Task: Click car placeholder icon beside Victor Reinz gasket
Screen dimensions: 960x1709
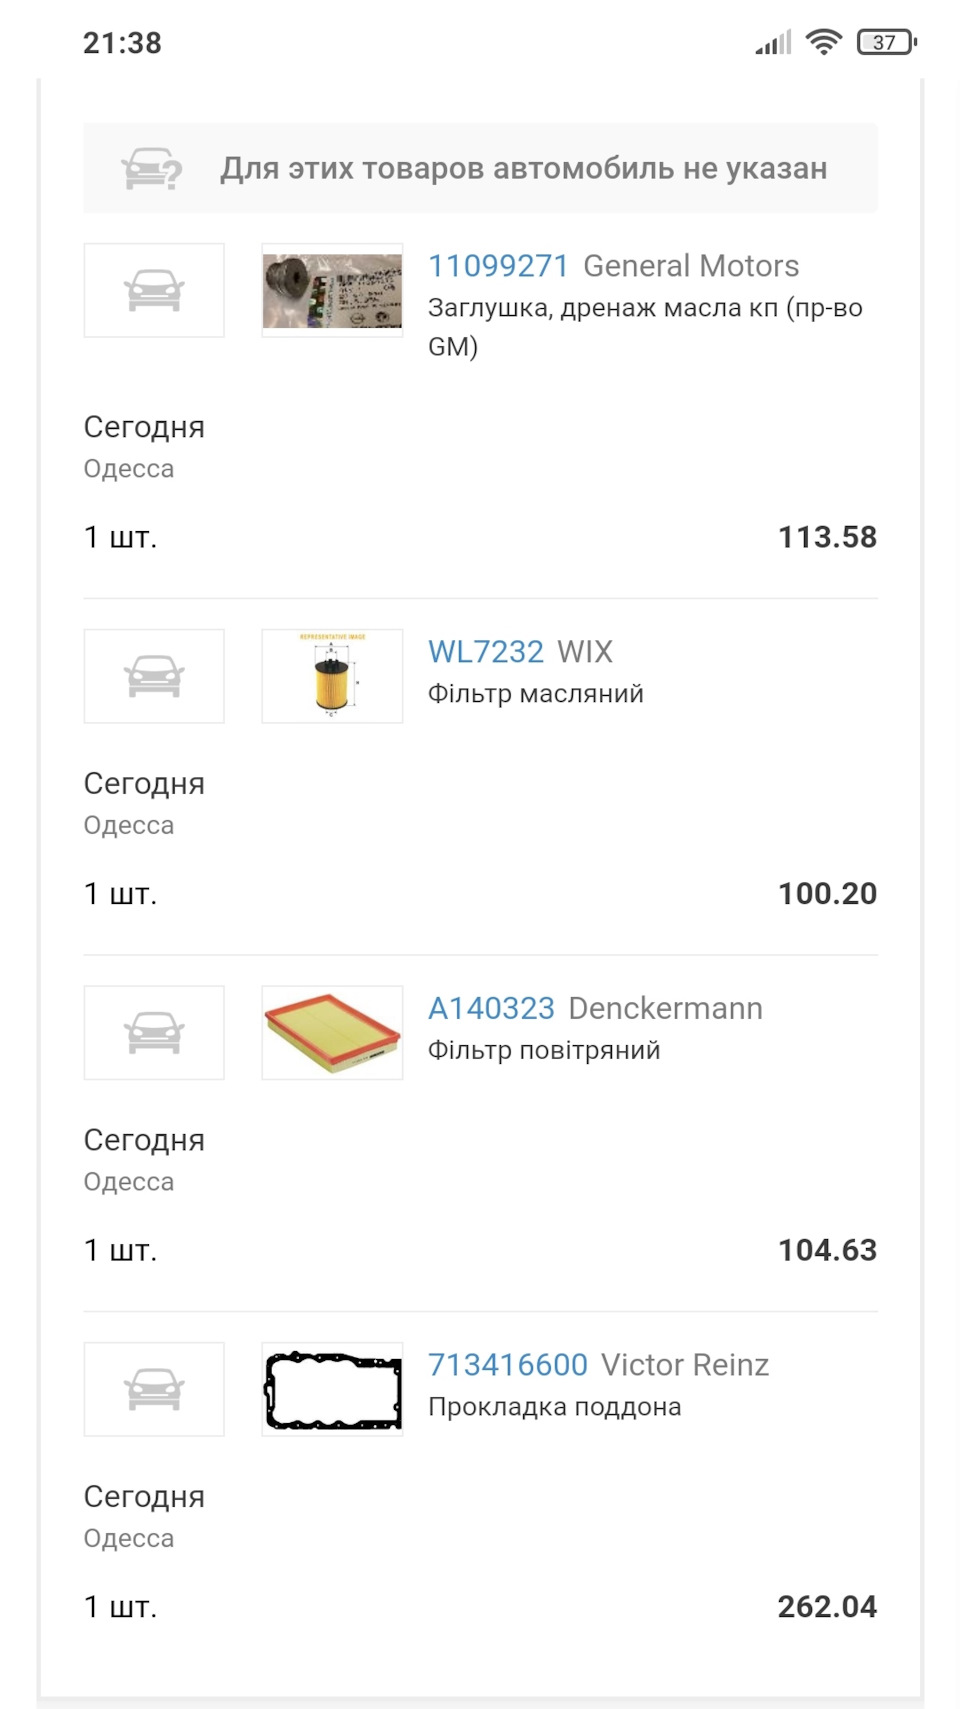Action: (154, 1389)
